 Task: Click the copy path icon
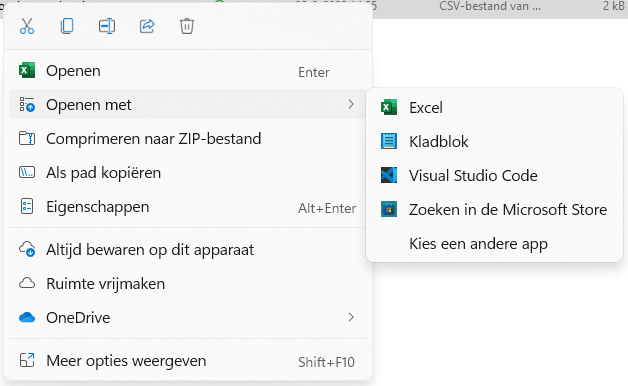click(x=27, y=173)
